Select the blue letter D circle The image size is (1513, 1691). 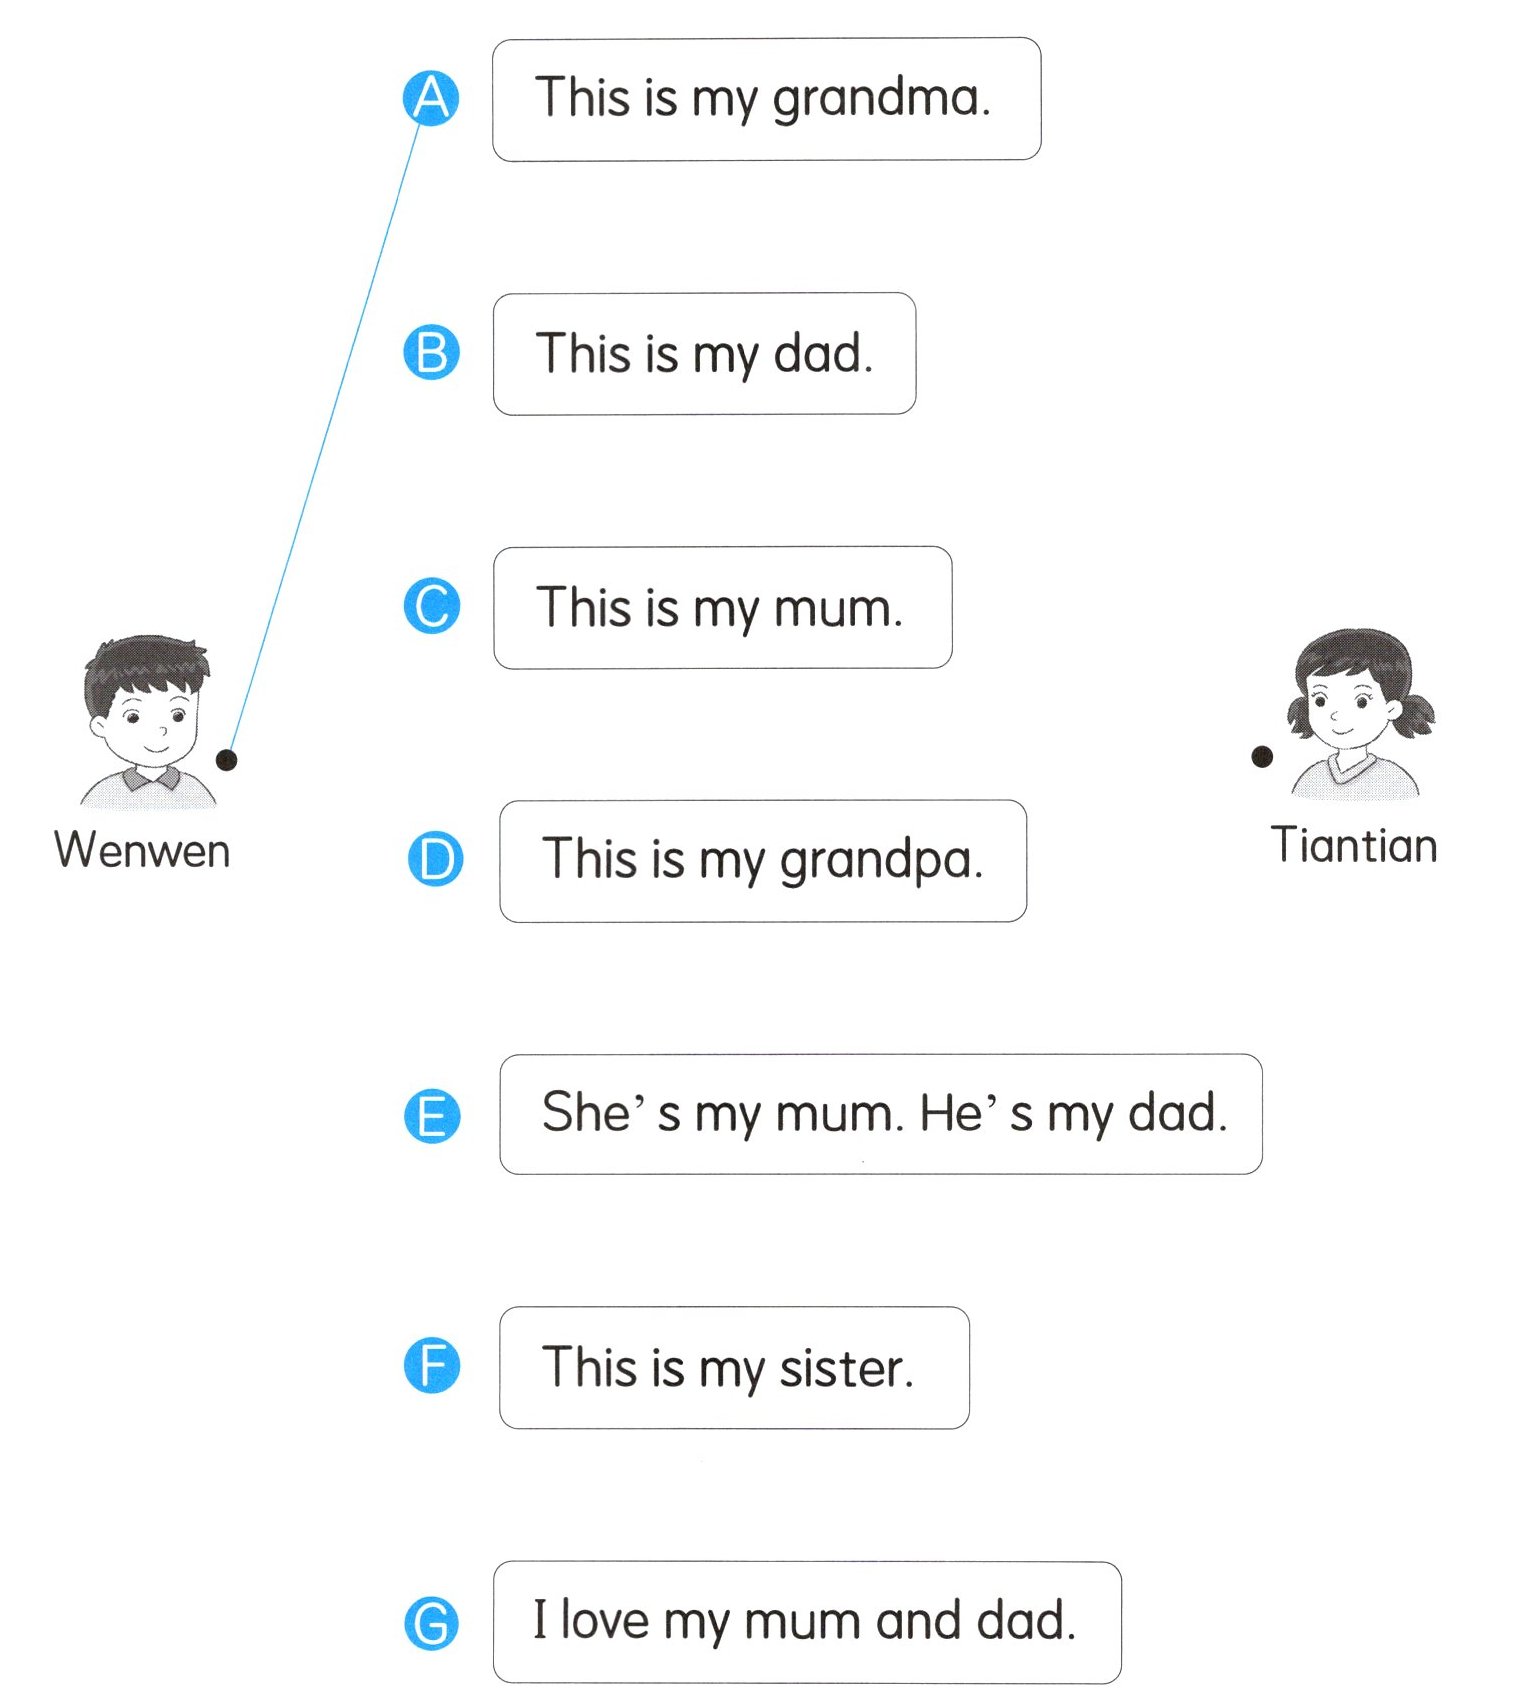[x=436, y=859]
